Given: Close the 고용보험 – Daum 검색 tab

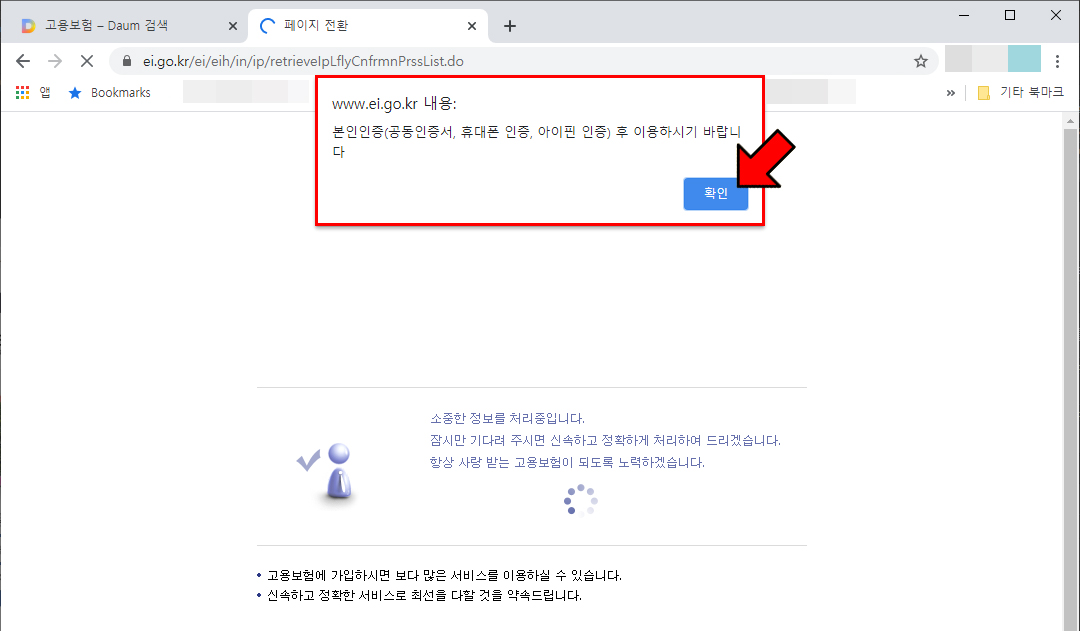Looking at the screenshot, I should [233, 26].
